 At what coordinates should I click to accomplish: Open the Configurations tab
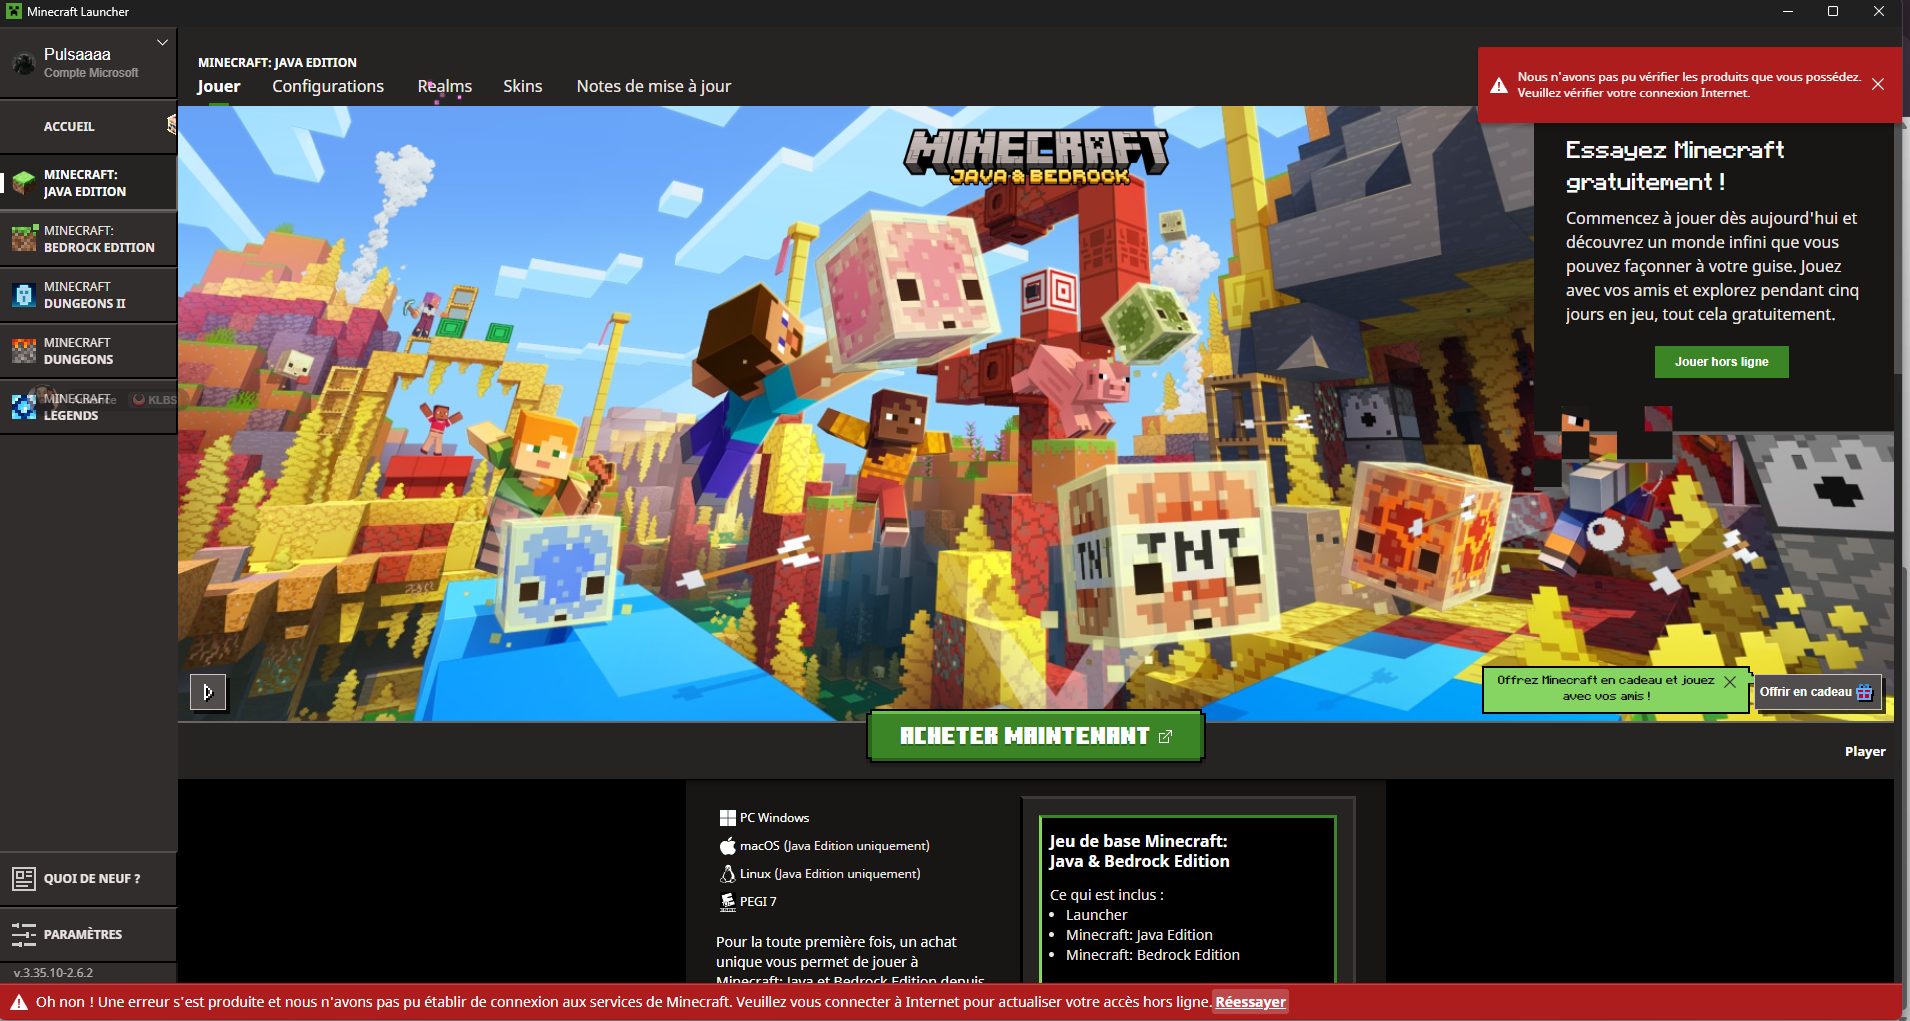click(x=328, y=86)
